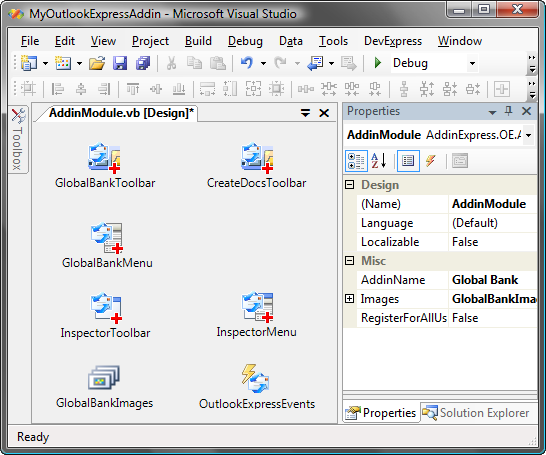Click the Align to Grid layout icon

(x=28, y=89)
